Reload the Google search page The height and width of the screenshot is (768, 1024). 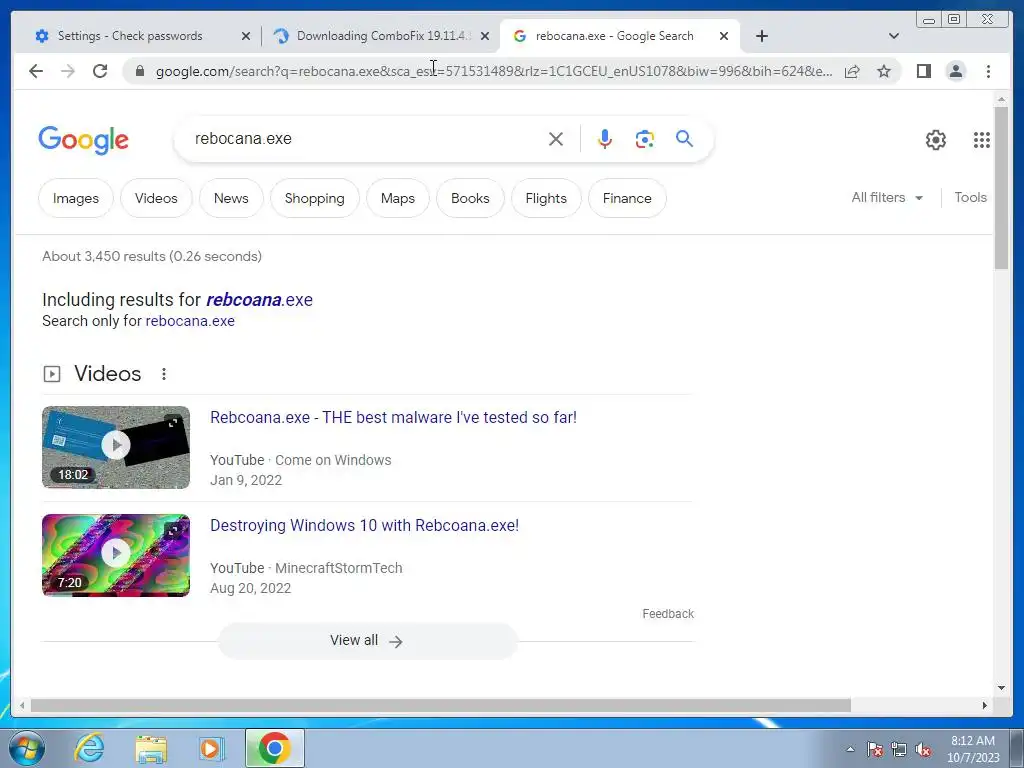[x=100, y=71]
